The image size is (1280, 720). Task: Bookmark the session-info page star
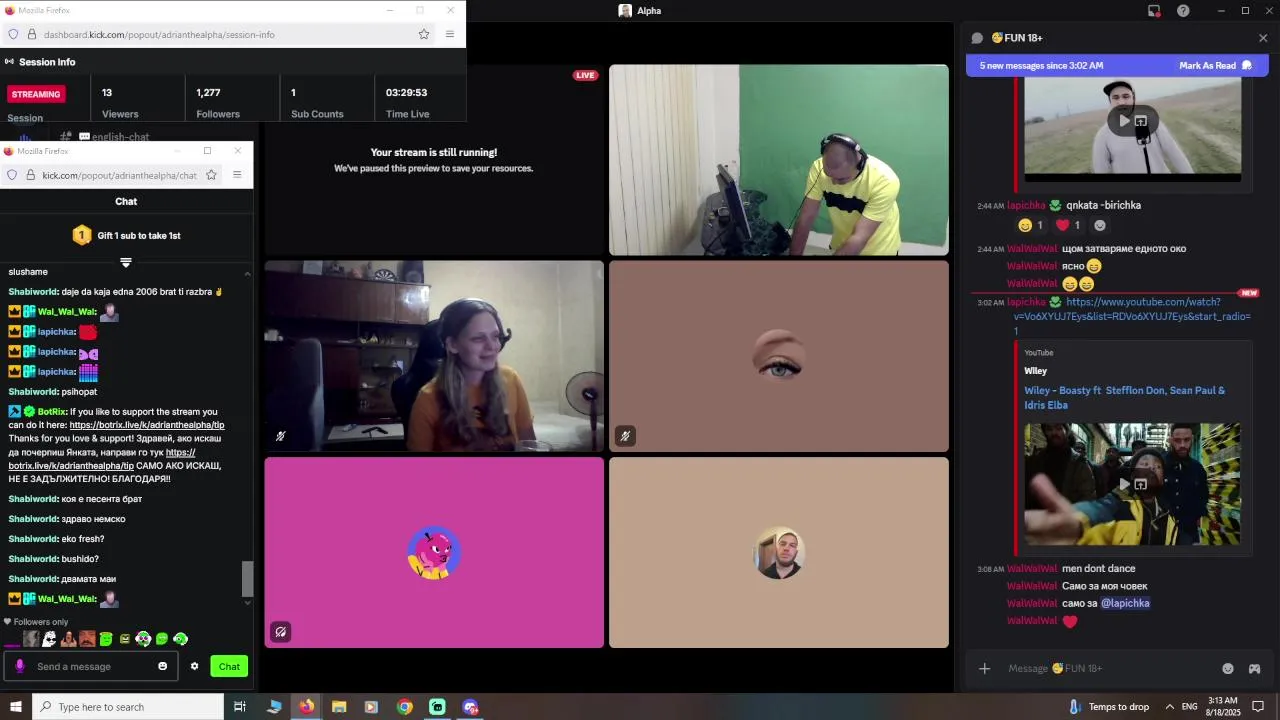424,34
